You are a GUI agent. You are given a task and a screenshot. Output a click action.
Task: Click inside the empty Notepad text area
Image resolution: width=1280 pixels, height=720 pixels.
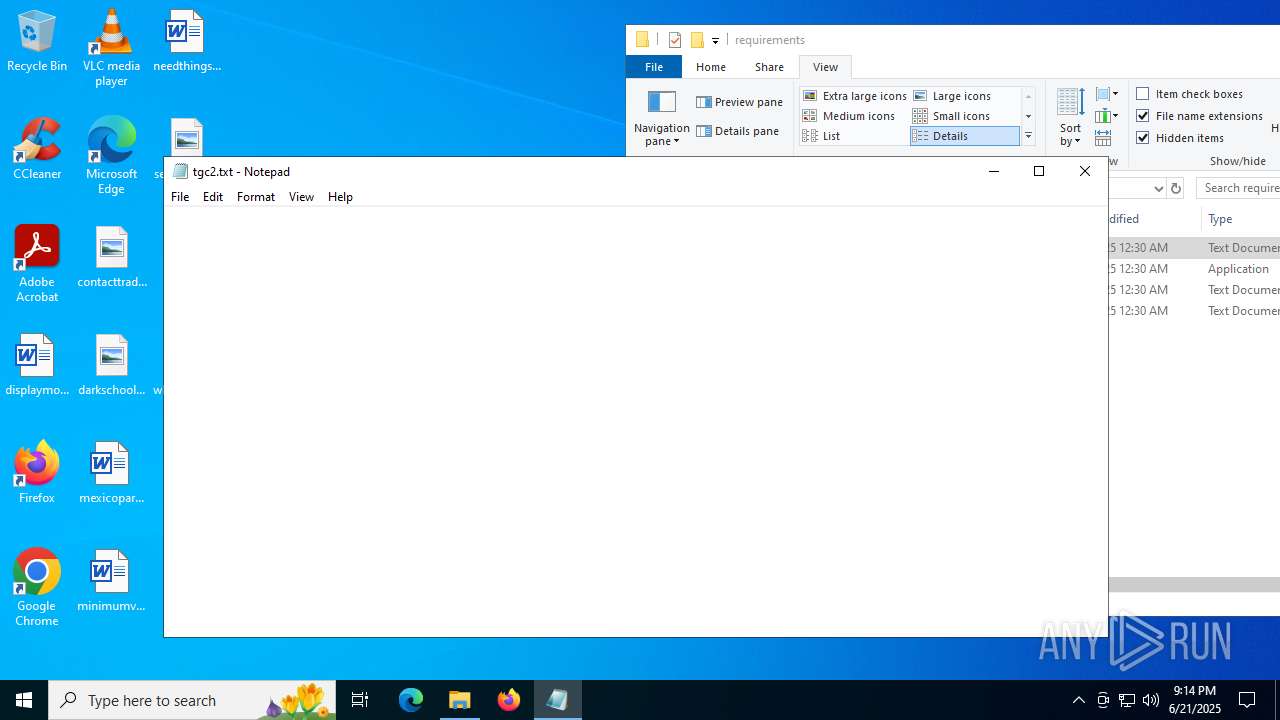pyautogui.click(x=635, y=420)
